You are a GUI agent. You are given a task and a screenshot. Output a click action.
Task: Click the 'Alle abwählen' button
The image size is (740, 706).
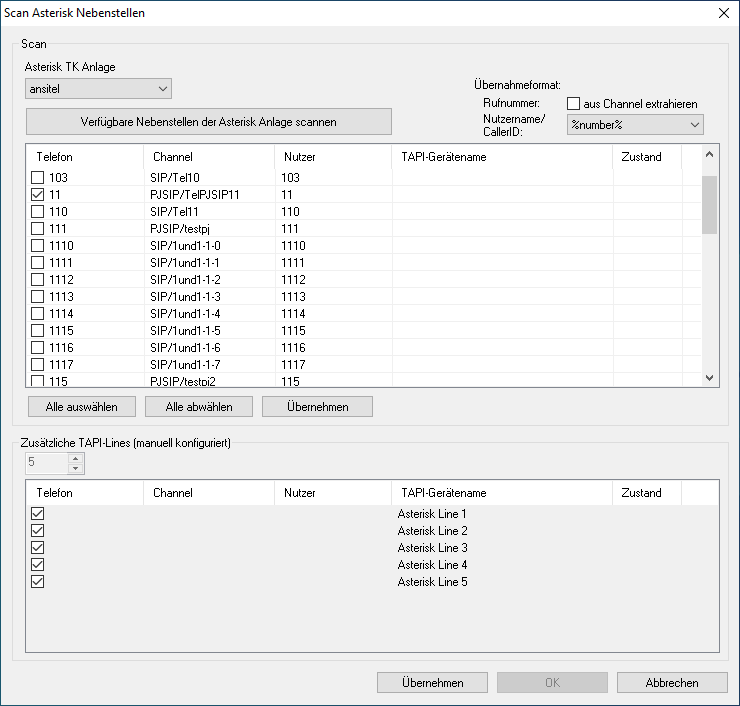[199, 407]
